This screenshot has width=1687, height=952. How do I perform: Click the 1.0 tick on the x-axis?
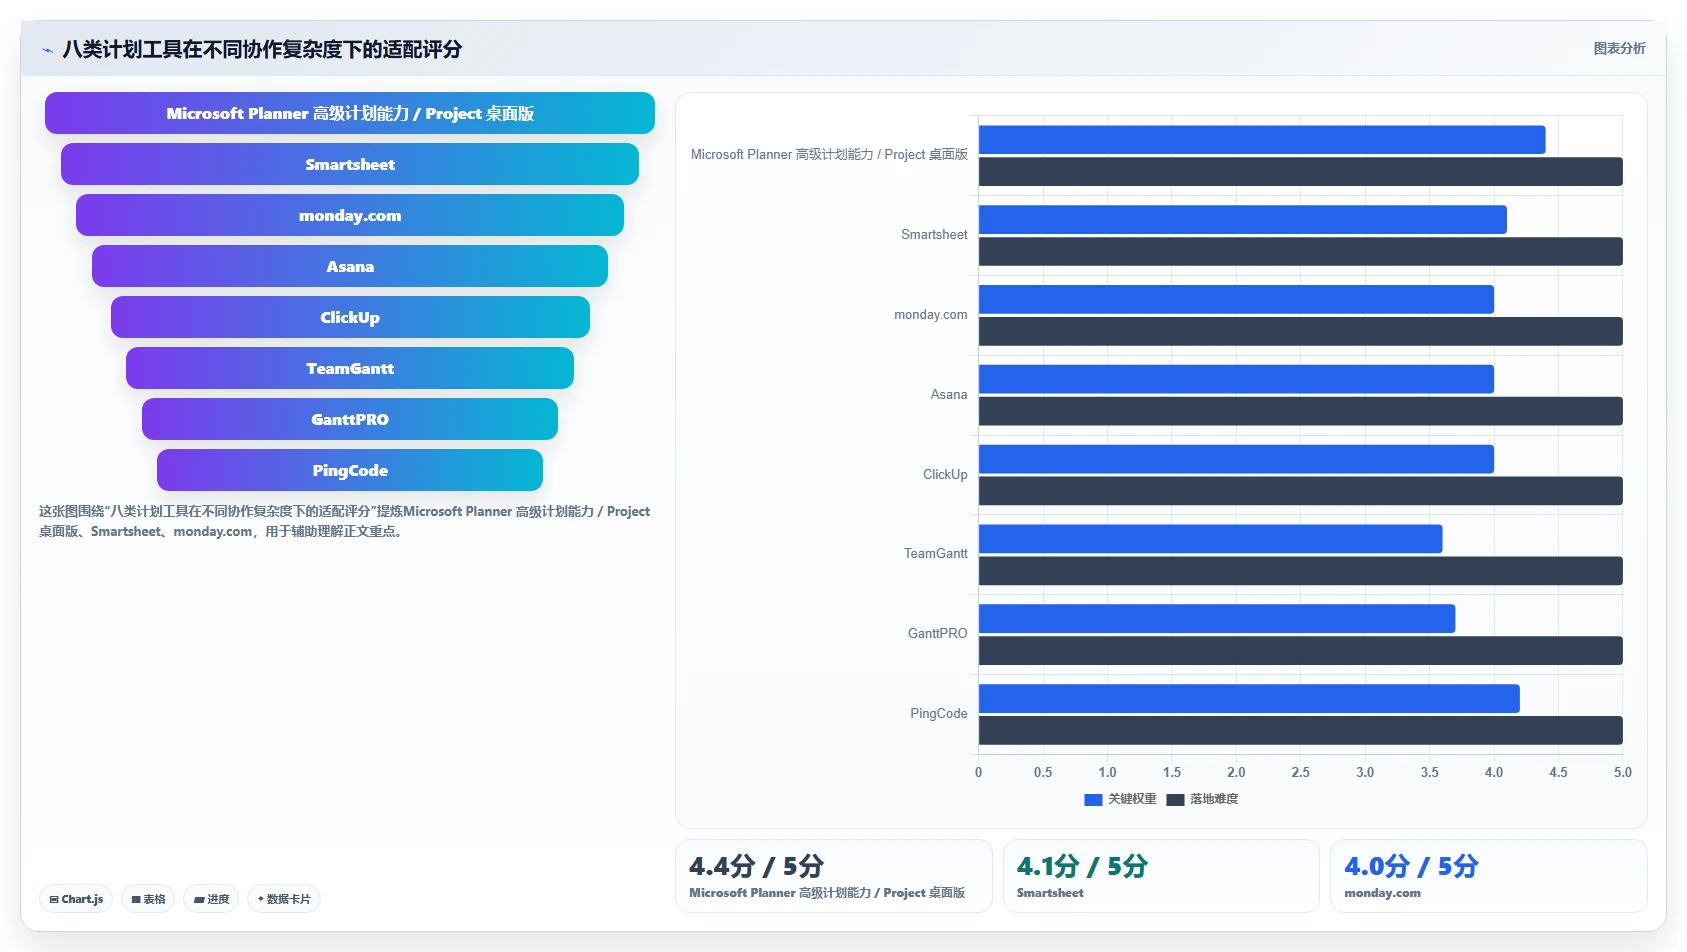[x=1107, y=772]
